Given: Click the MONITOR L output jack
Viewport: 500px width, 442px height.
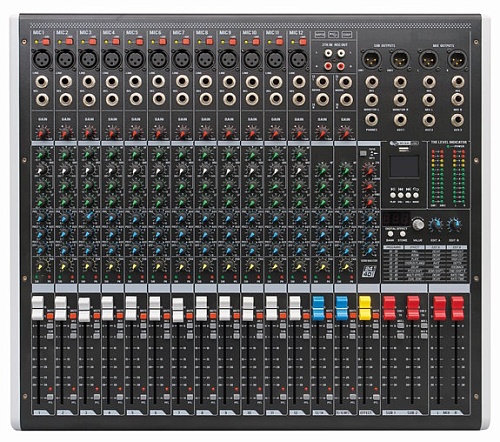Looking at the screenshot, I should click(371, 100).
